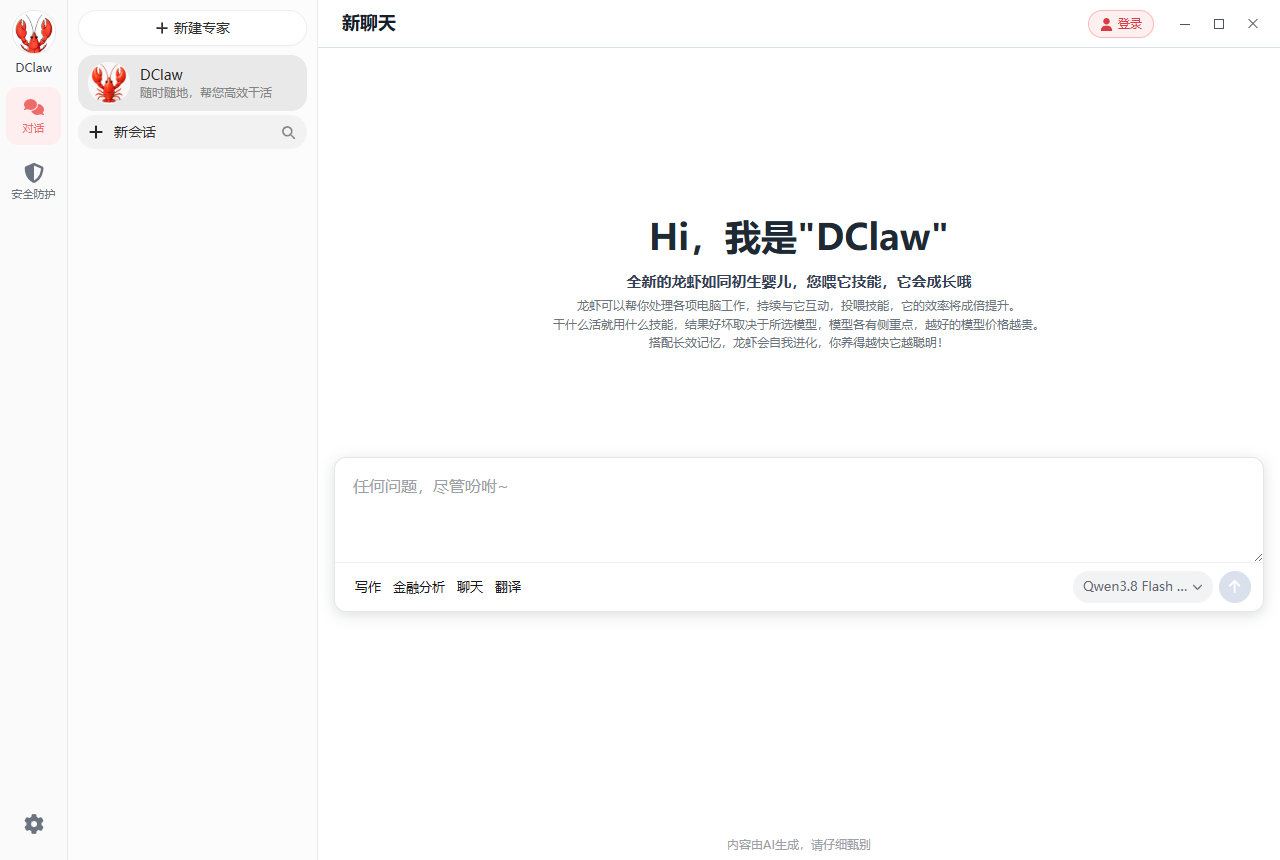Choose the 金融分析 quick prompt

click(x=419, y=587)
